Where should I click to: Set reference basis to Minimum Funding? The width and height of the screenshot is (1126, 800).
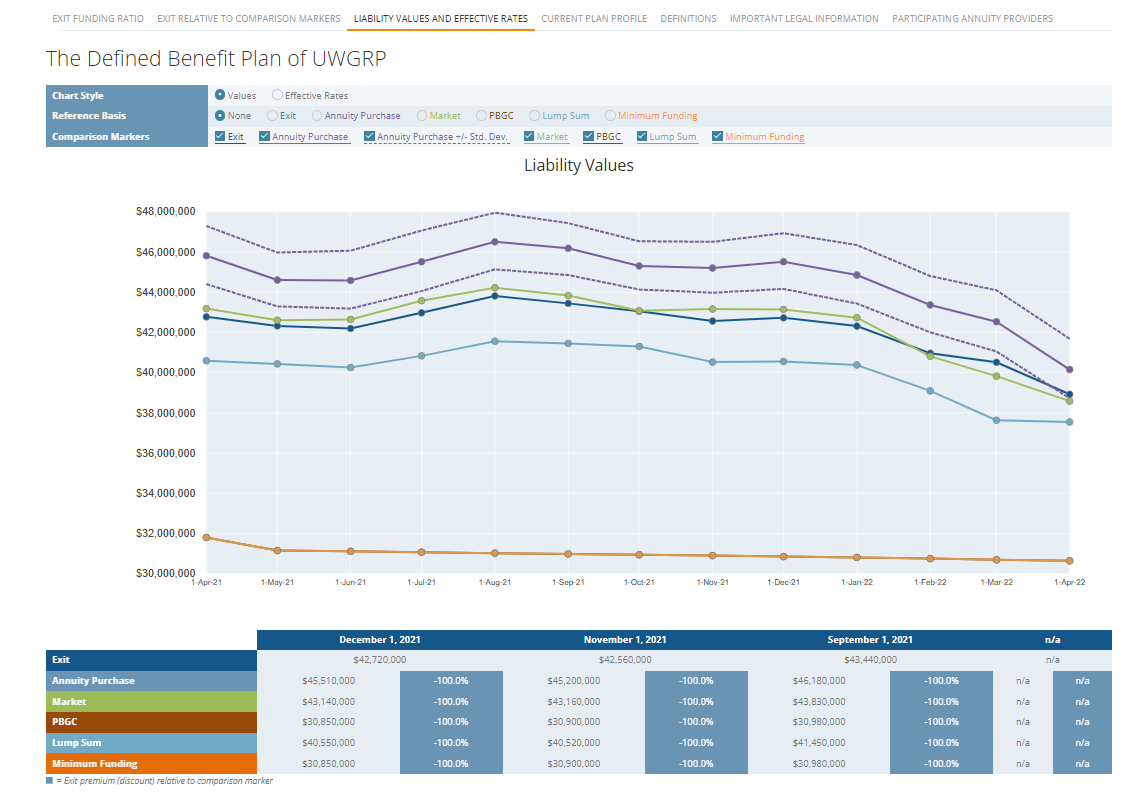(609, 116)
